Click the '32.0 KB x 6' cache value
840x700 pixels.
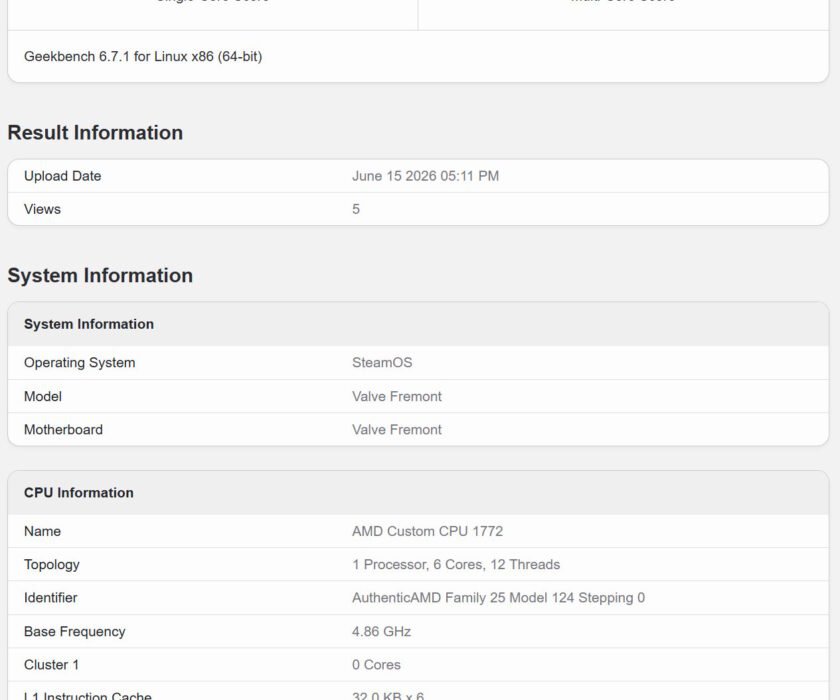pyautogui.click(x=388, y=696)
